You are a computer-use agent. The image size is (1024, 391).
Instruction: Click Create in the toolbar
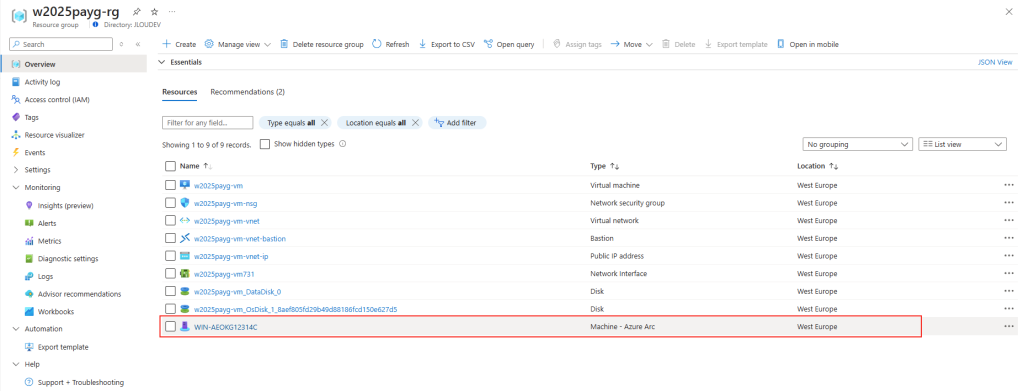[179, 44]
